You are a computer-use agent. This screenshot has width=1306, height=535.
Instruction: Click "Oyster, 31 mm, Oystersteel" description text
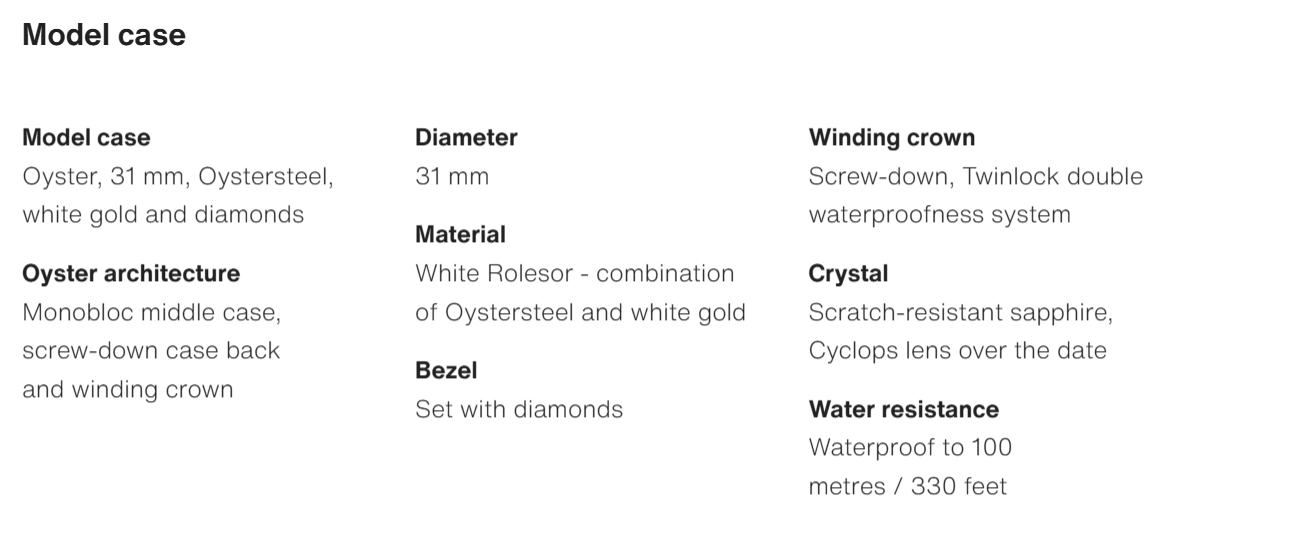(178, 177)
